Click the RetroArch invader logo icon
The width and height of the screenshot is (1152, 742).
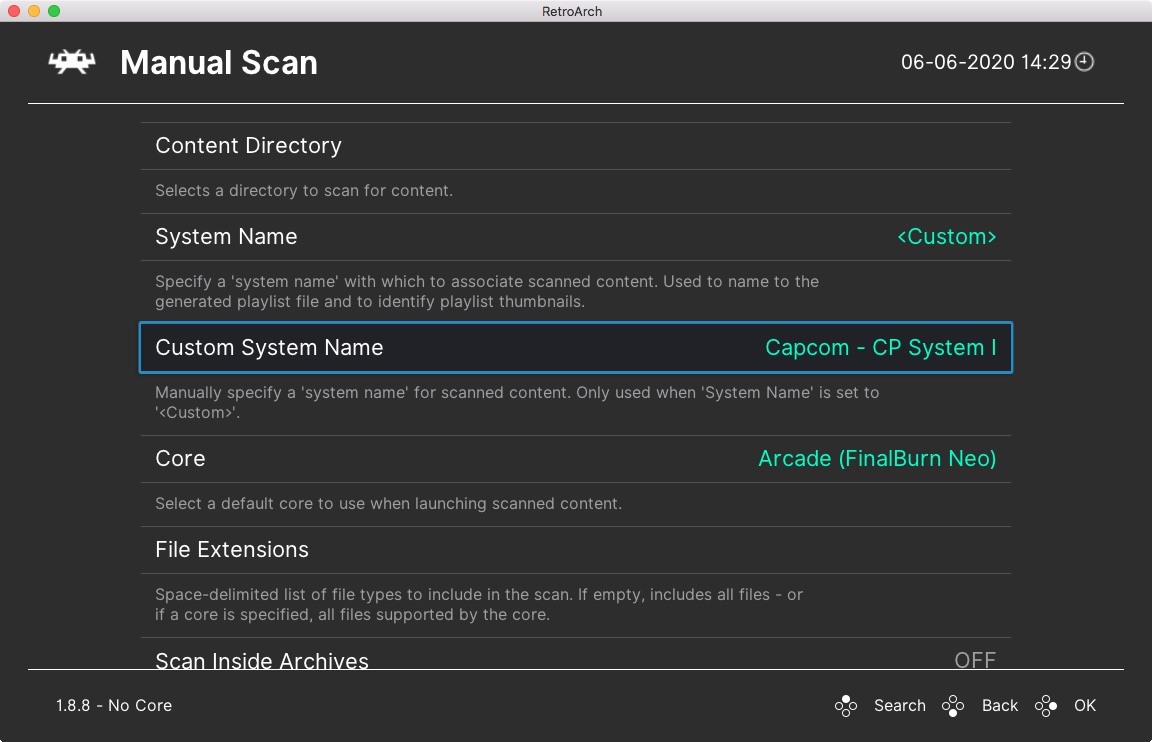(x=72, y=62)
